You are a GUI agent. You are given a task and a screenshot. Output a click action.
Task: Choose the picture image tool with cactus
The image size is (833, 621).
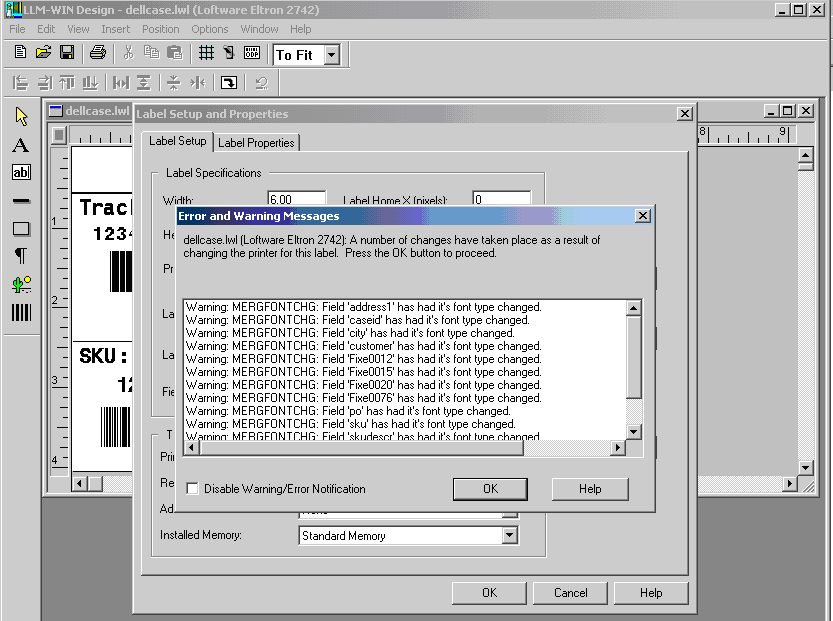coord(21,285)
